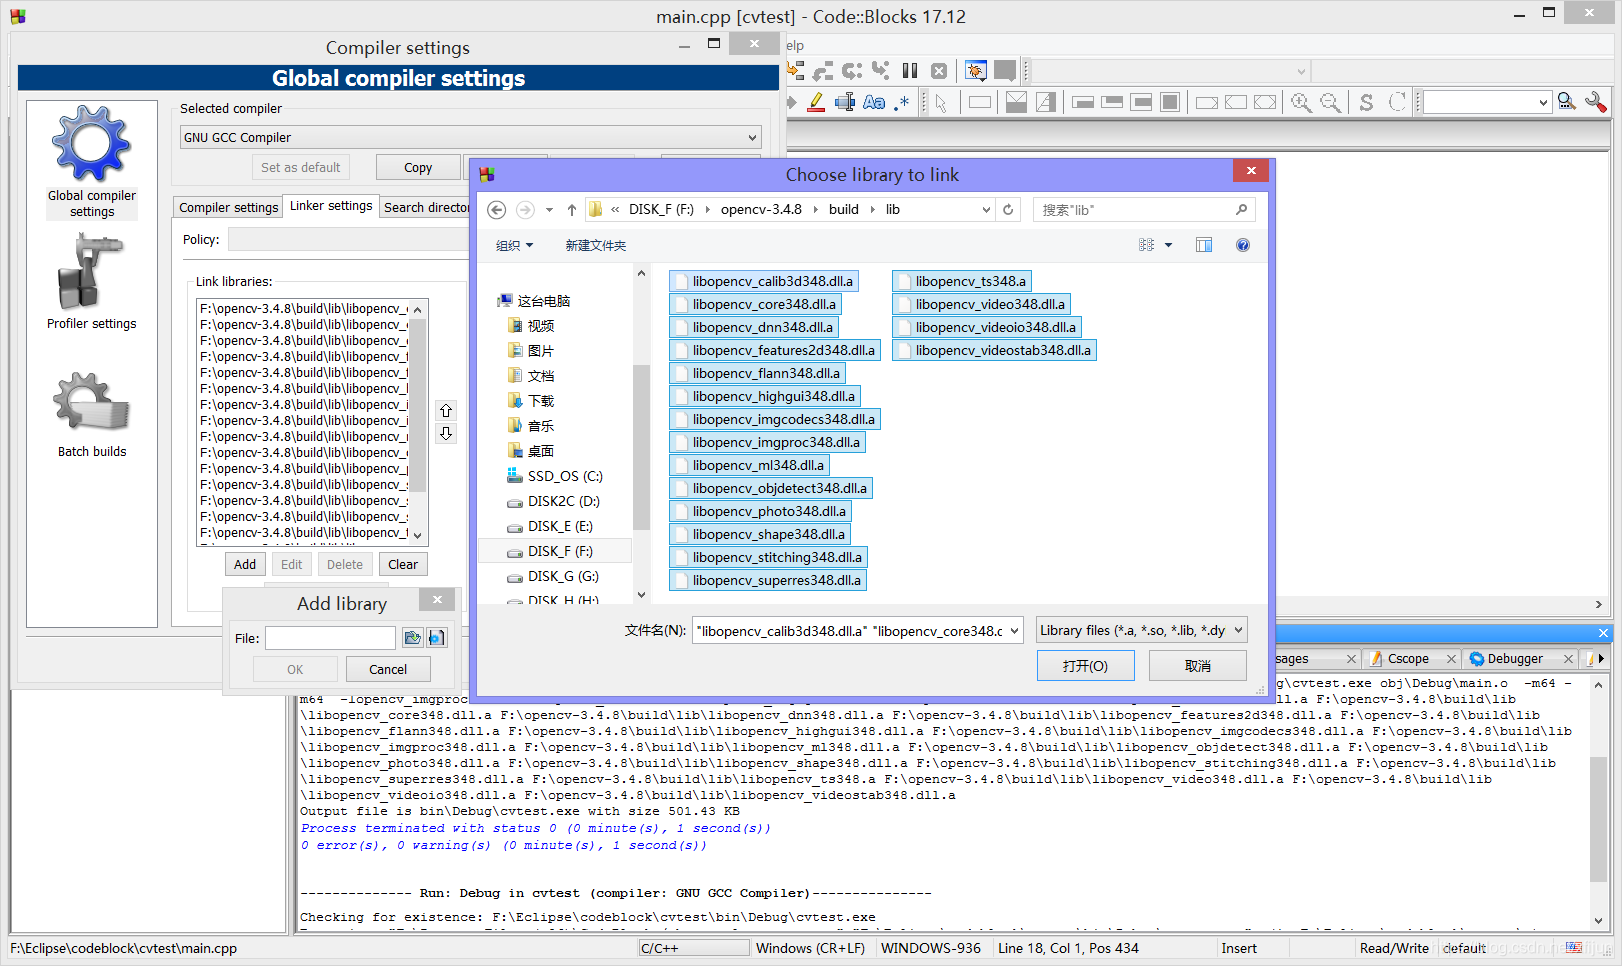
Task: Select libopencv_superres348.dll.a file
Action: (767, 580)
